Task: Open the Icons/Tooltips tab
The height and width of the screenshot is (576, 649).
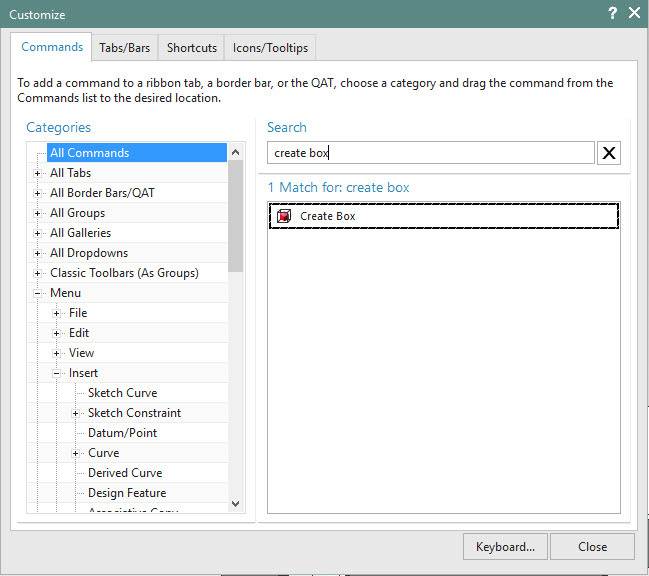Action: (x=270, y=48)
